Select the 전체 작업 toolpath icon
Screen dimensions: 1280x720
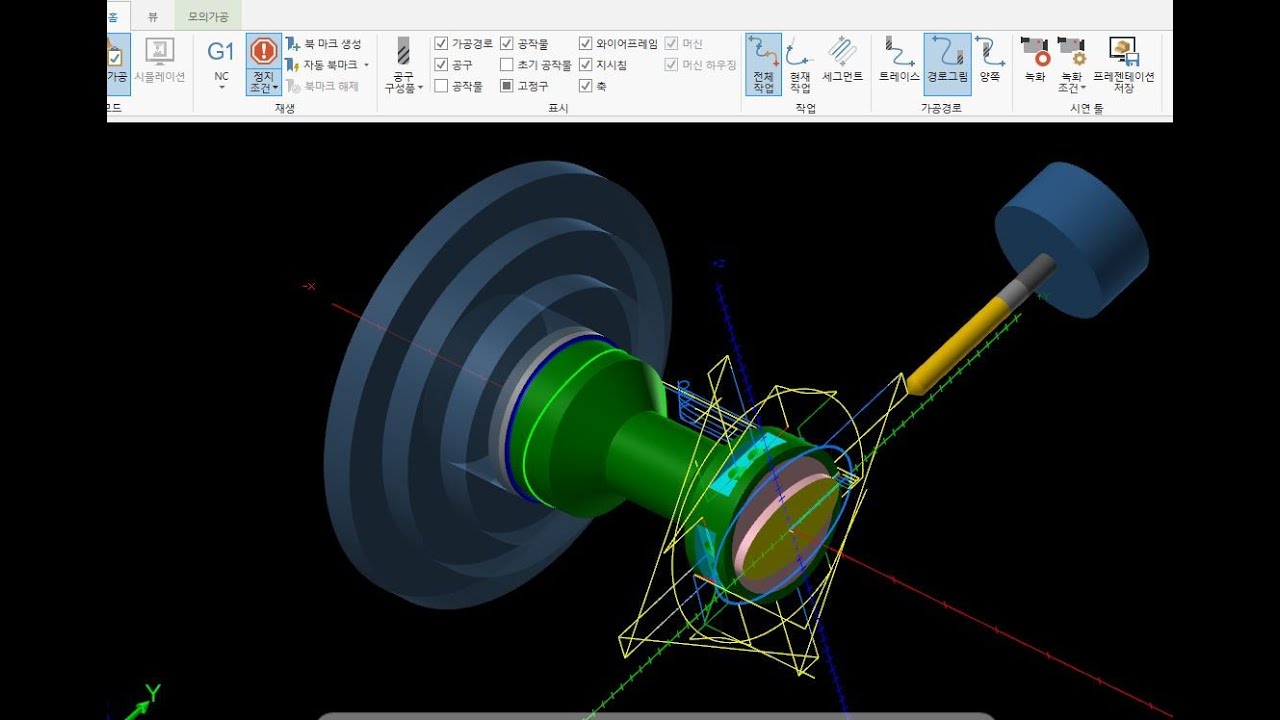tap(763, 51)
